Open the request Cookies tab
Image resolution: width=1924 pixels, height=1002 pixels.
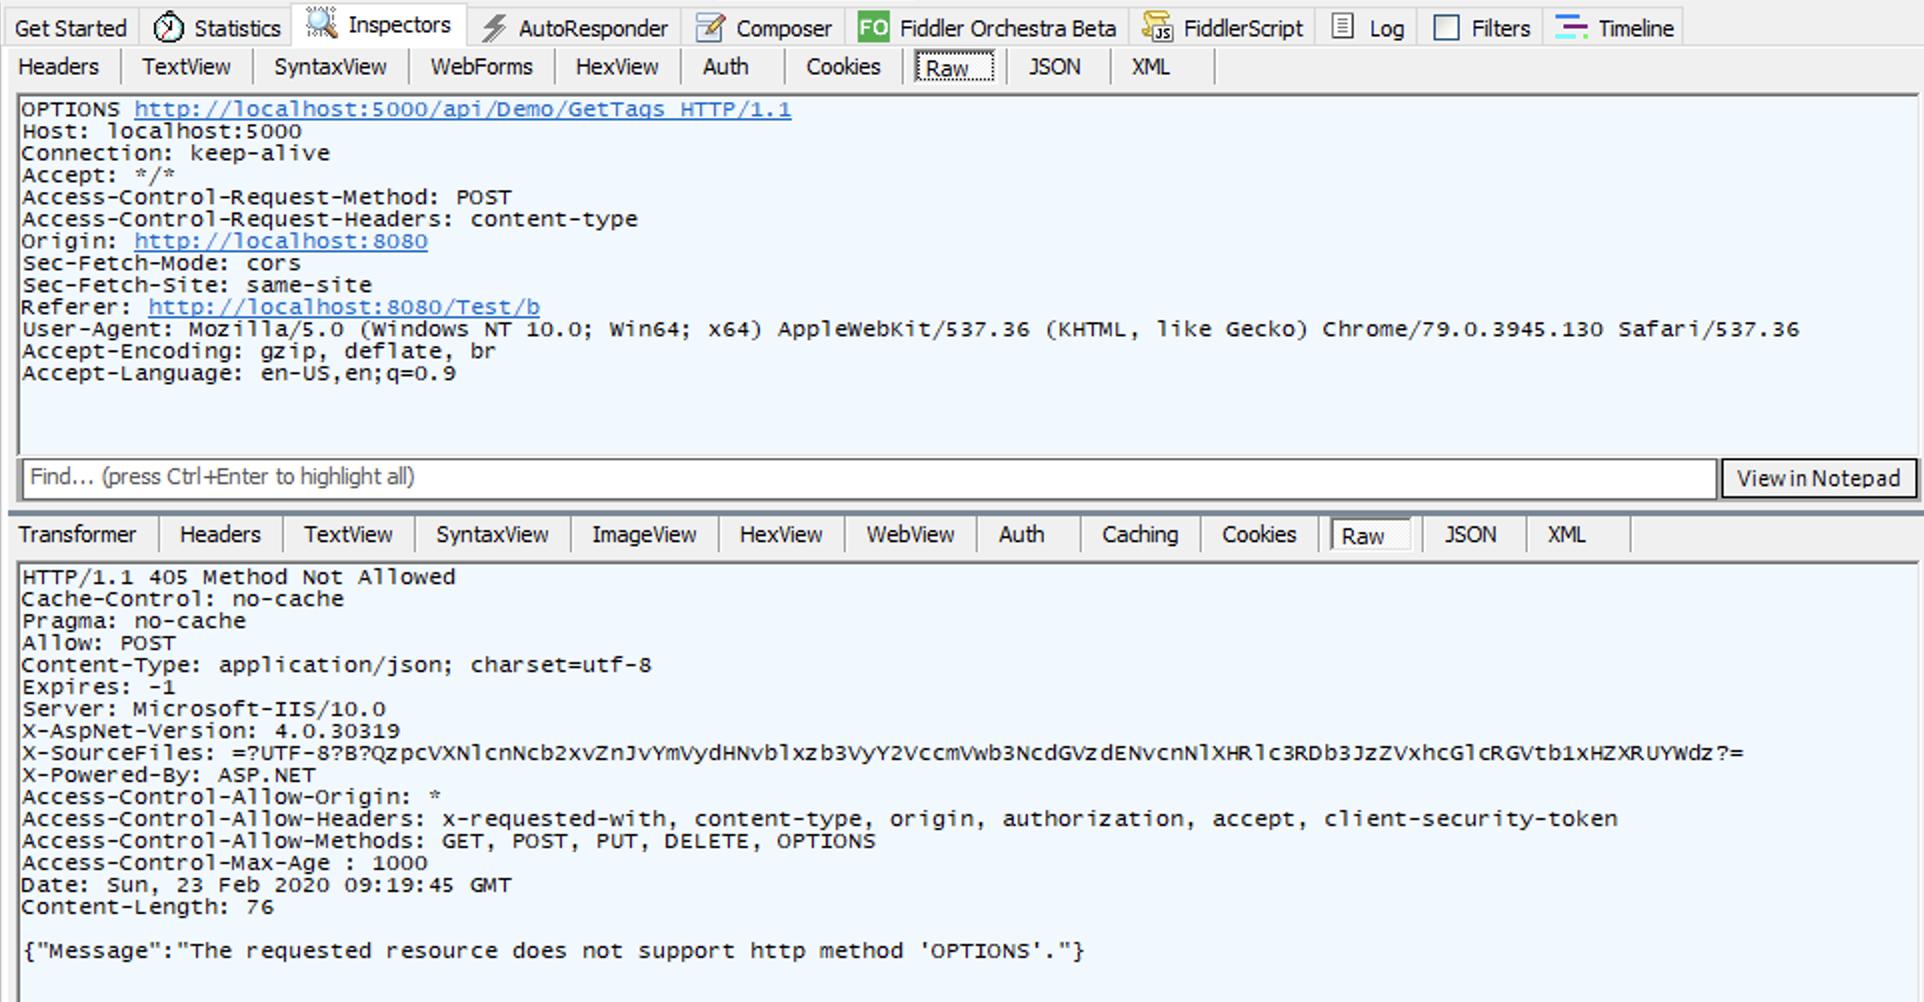click(843, 67)
